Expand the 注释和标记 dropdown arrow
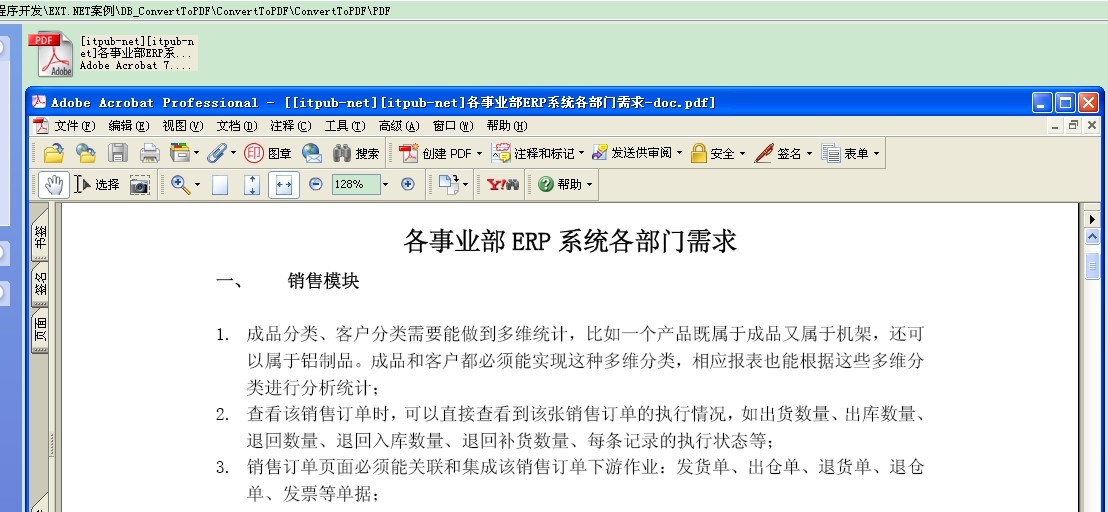The image size is (1108, 512). pos(582,153)
